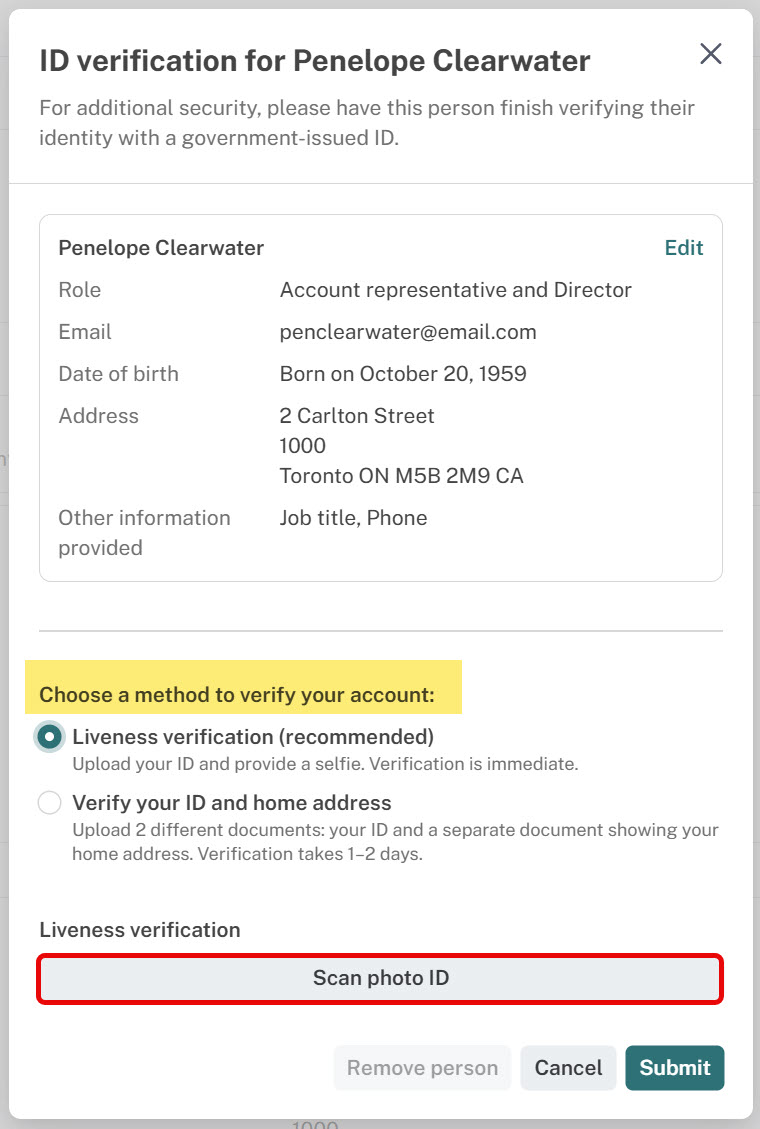760x1129 pixels.
Task: Click the highlighted 'Choose a method to verify' heading
Action: coord(237,695)
